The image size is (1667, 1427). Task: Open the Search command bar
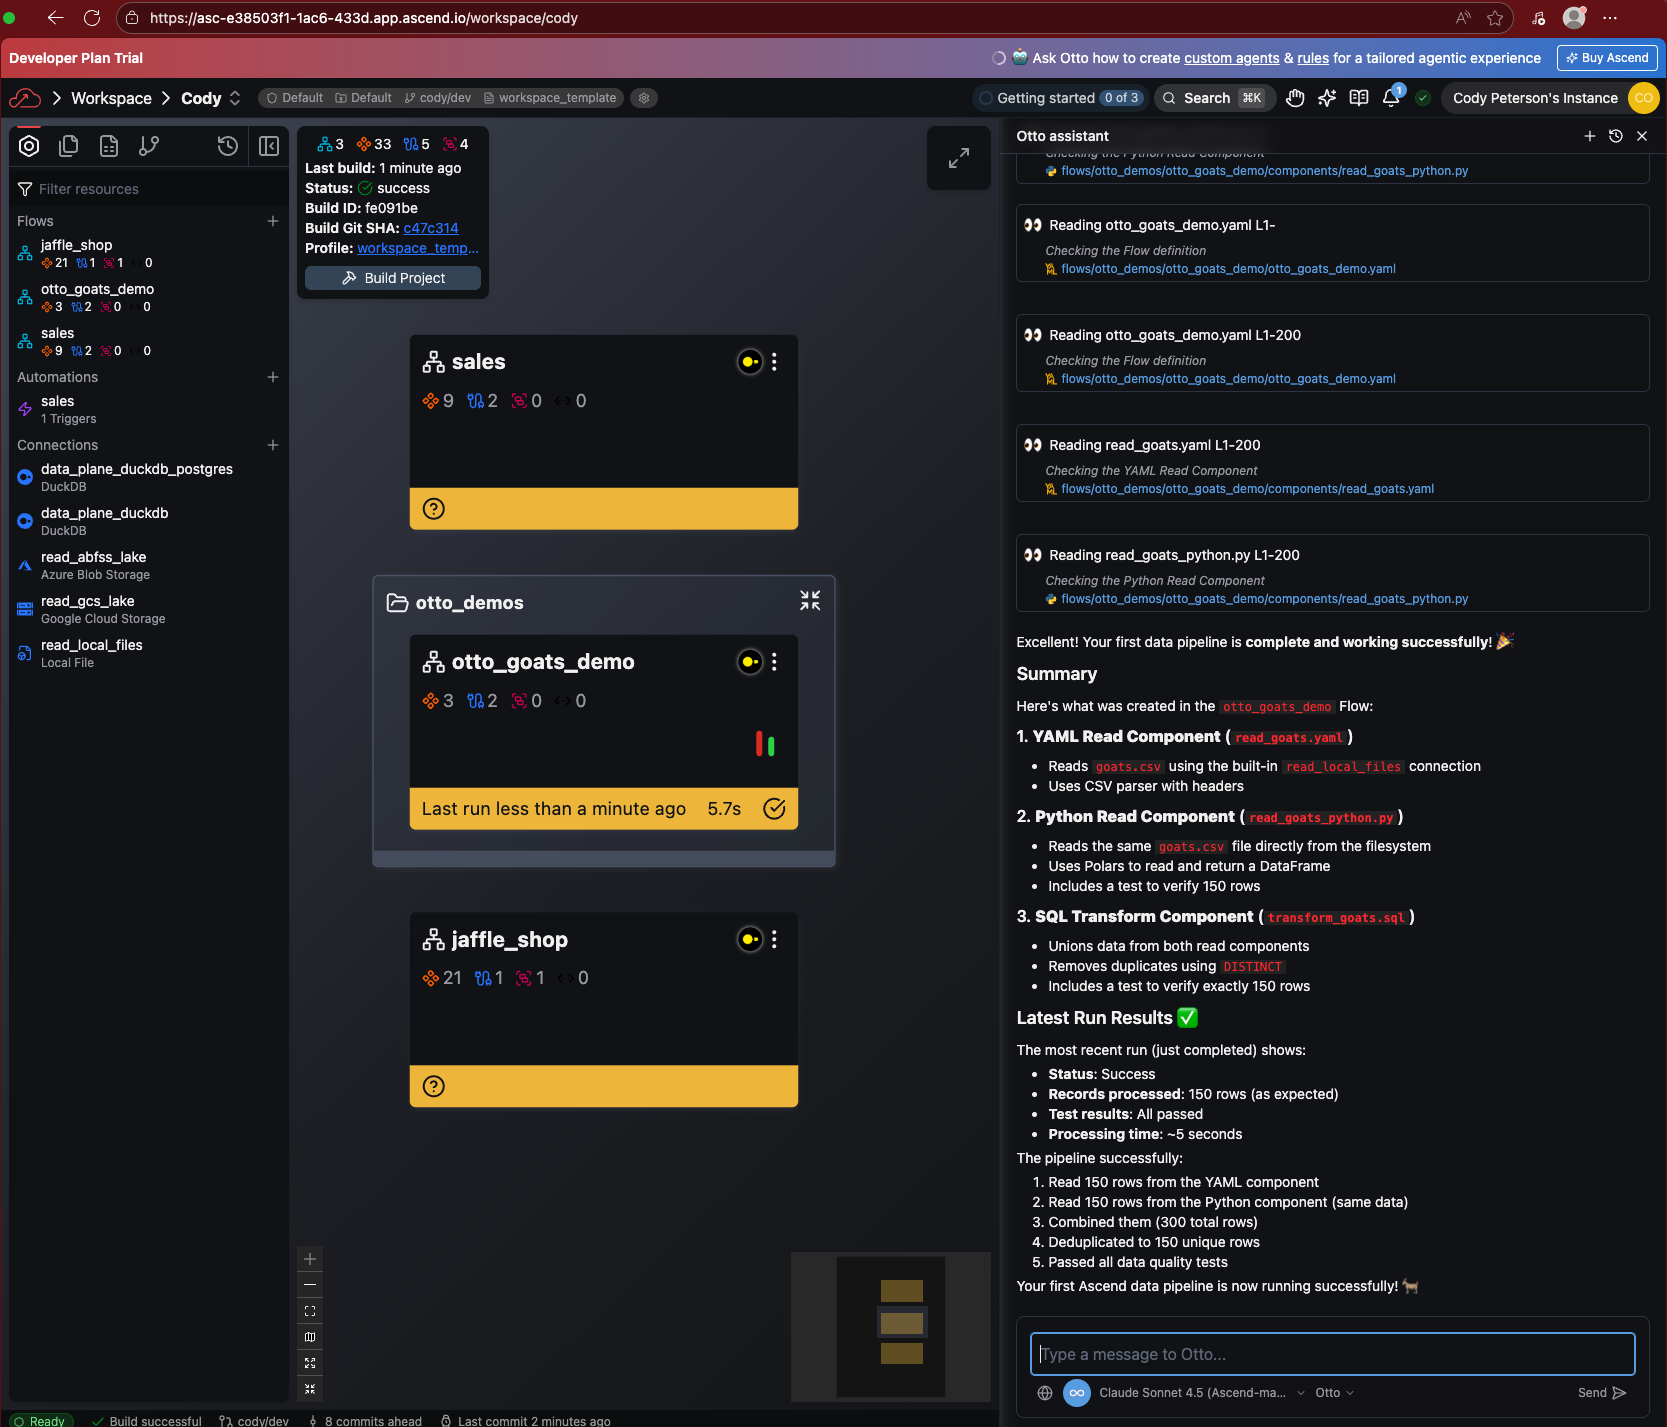(1214, 98)
